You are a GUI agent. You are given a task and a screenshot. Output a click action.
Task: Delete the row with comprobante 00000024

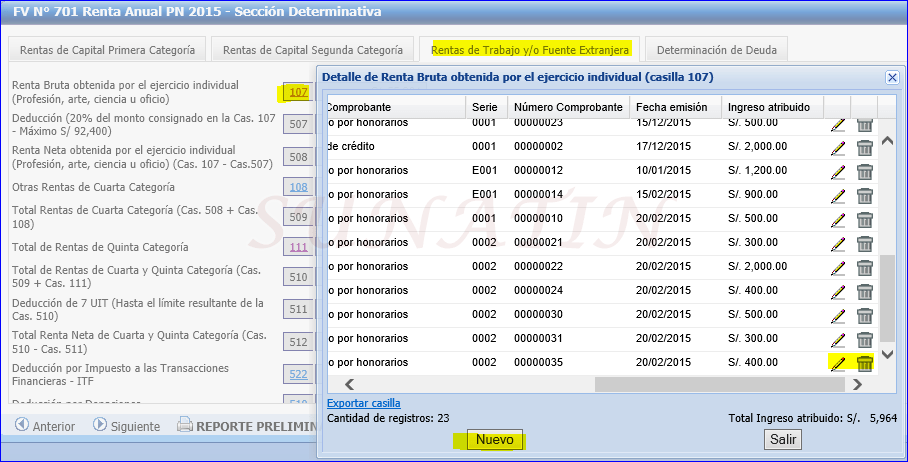point(865,292)
